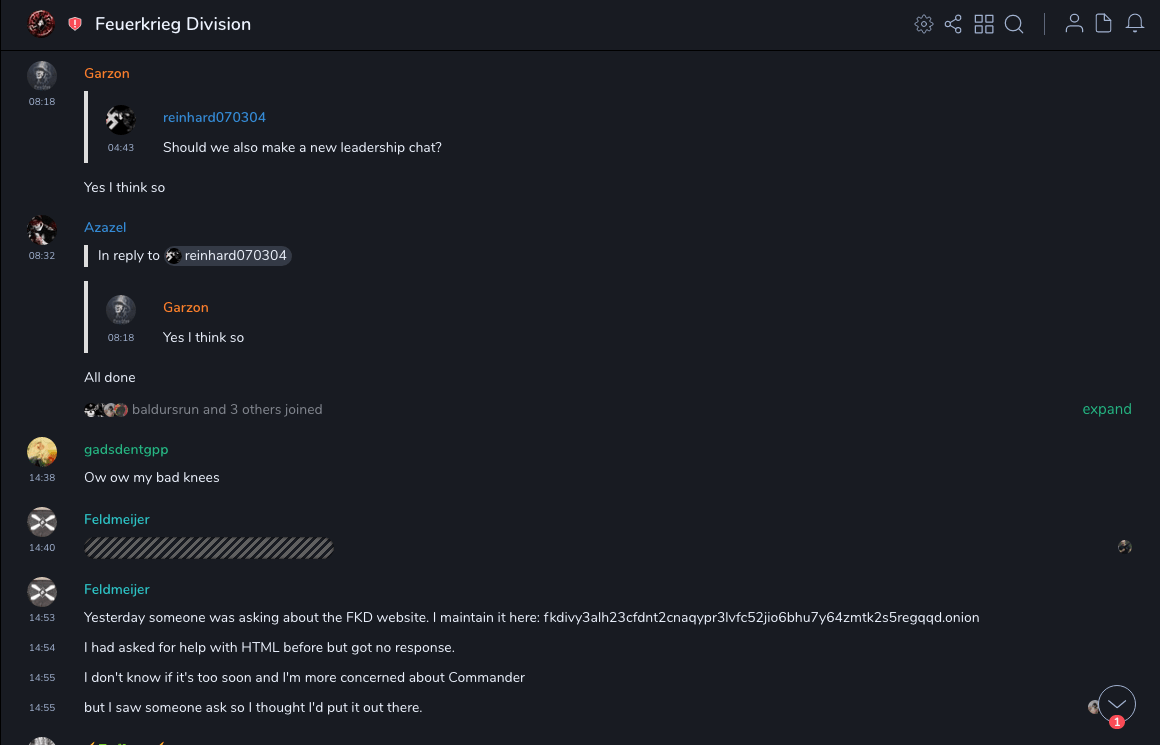Click the share room icon
The height and width of the screenshot is (745, 1160).
[x=953, y=24]
